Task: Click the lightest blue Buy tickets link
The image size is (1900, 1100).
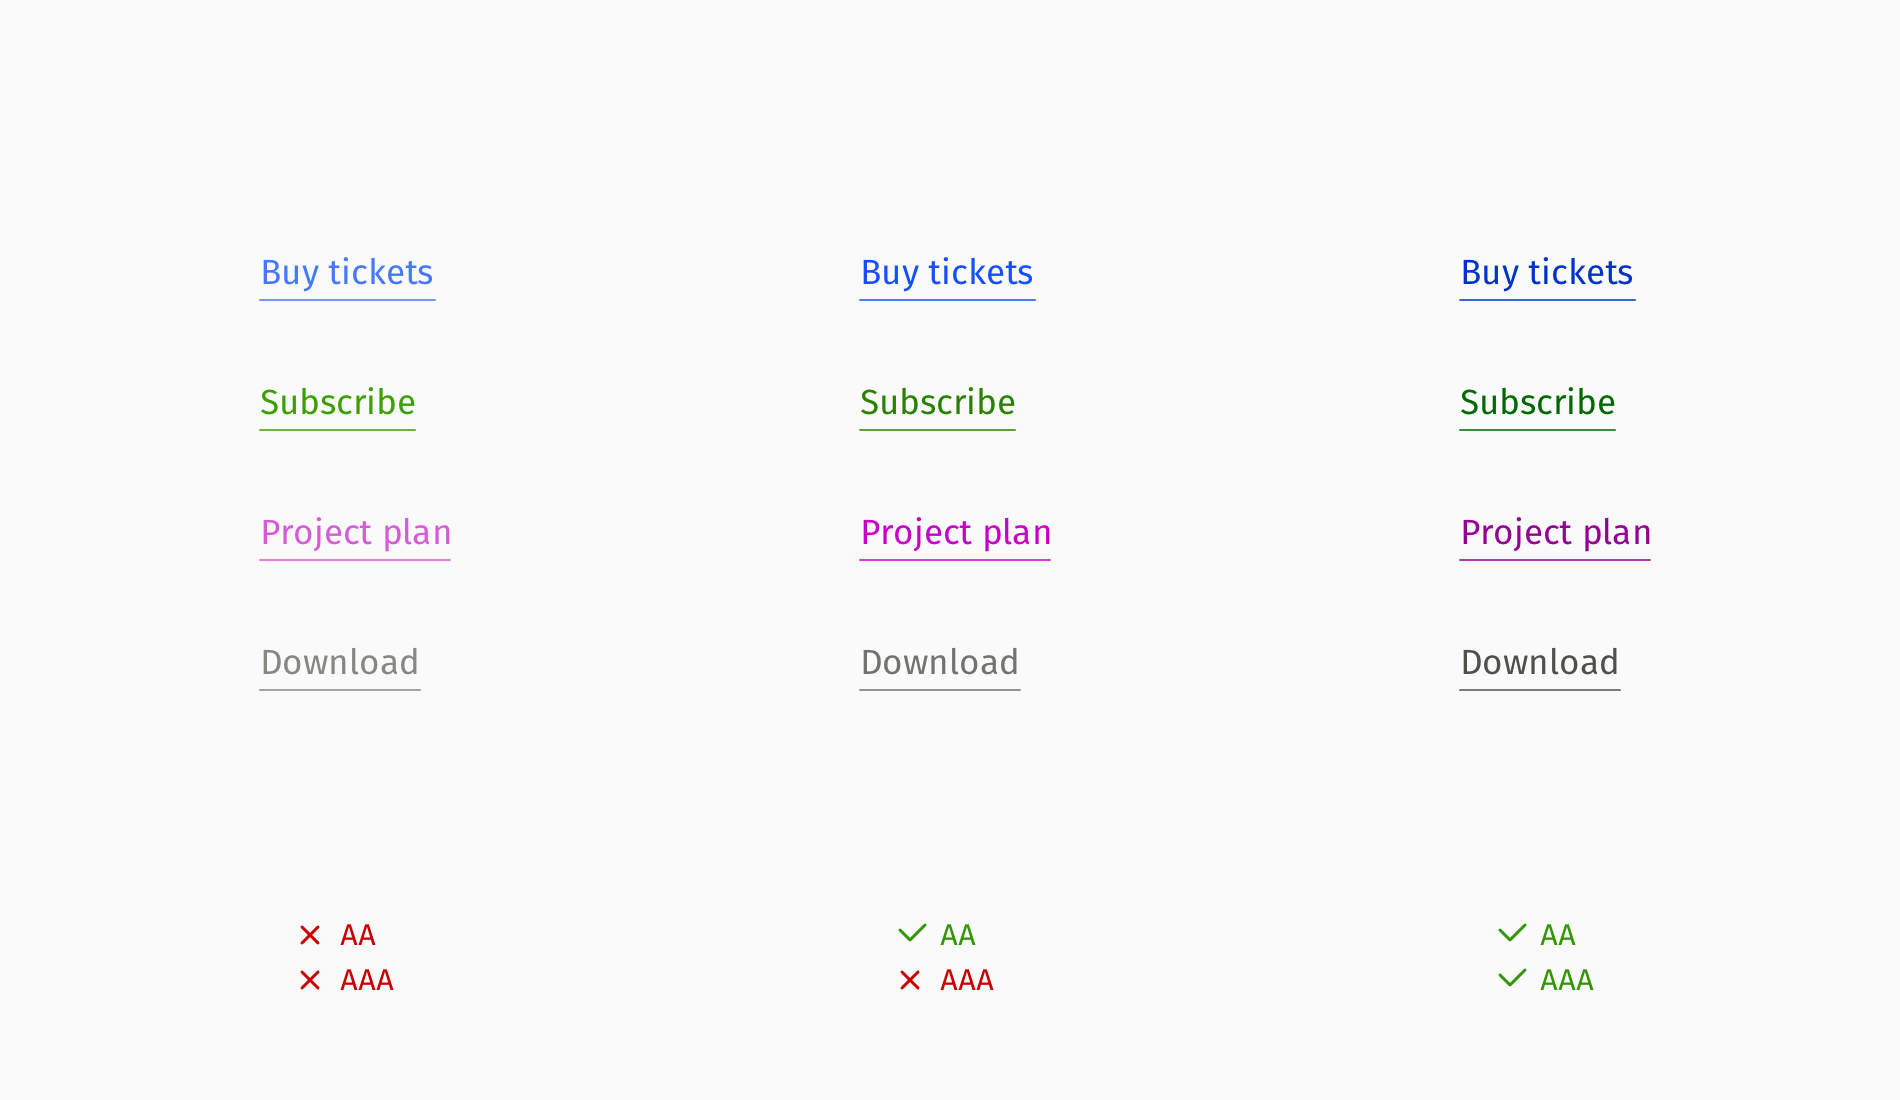Action: 347,273
